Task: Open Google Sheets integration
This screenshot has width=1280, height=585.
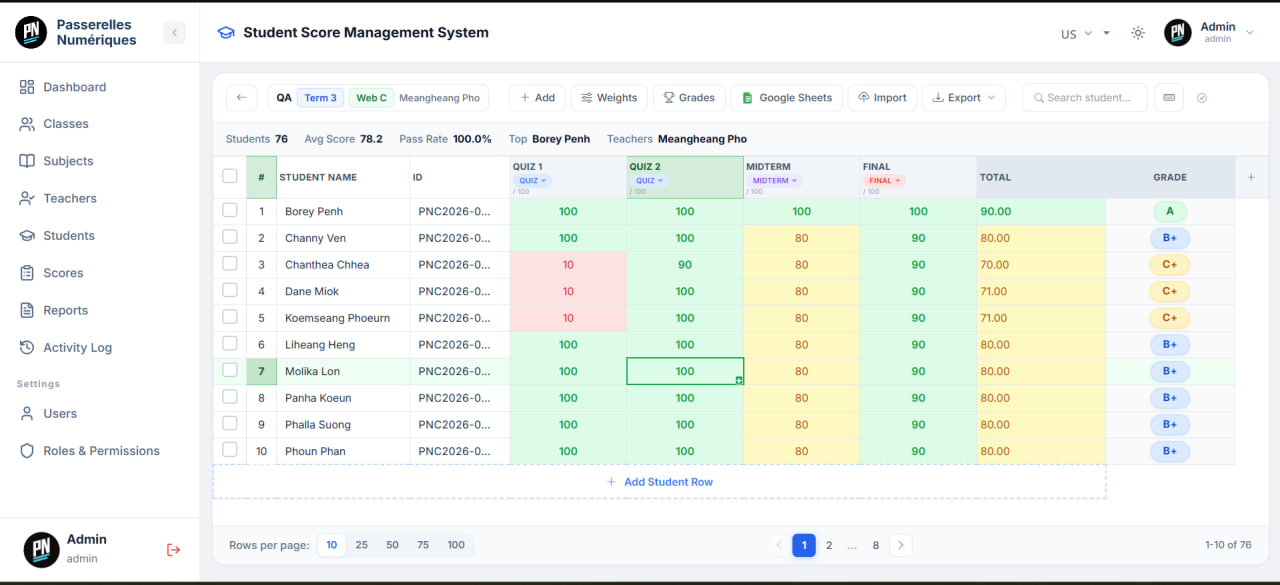Action: pyautogui.click(x=786, y=98)
